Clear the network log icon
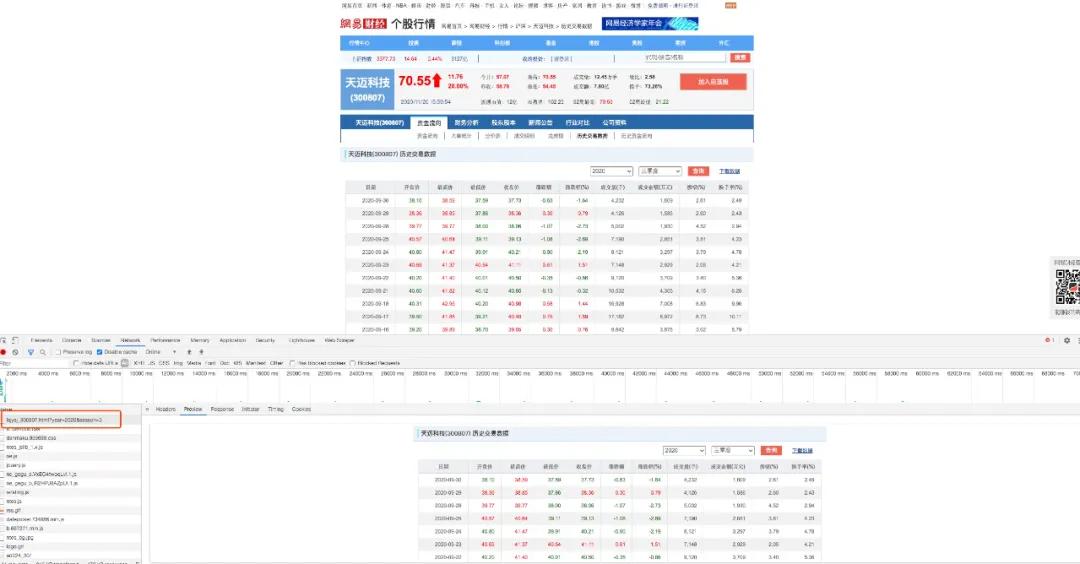Viewport: 1080px width, 564px height. tap(15, 352)
